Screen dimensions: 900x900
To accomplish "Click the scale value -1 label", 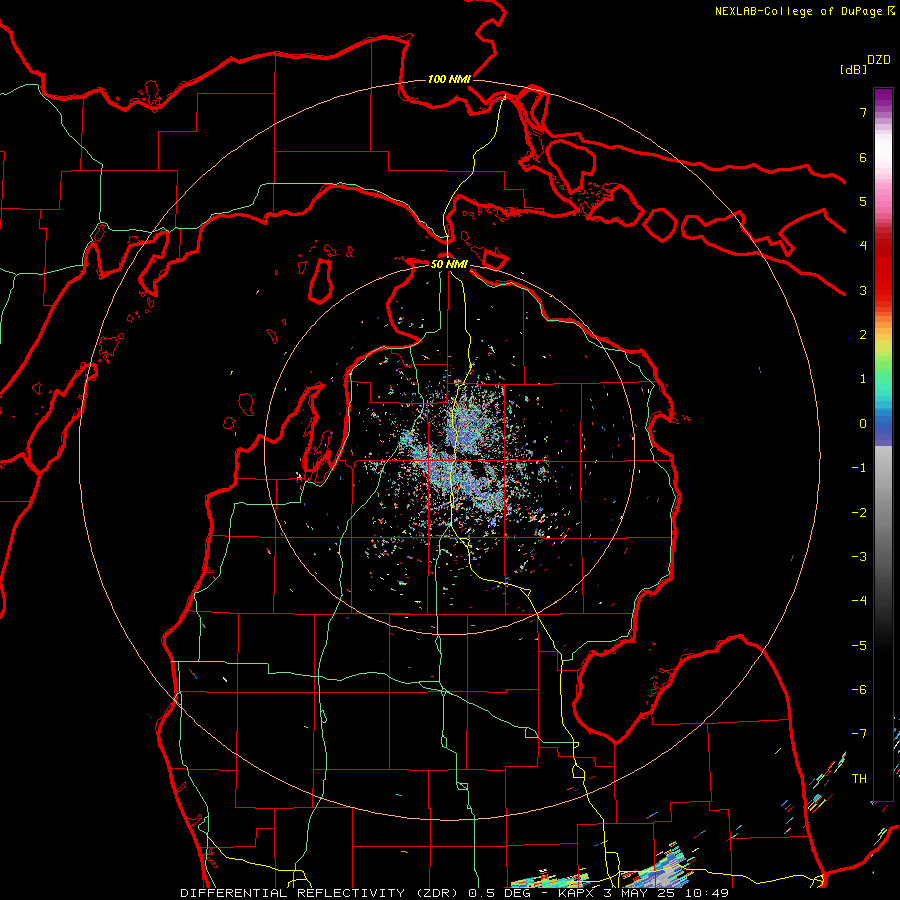I will click(859, 468).
